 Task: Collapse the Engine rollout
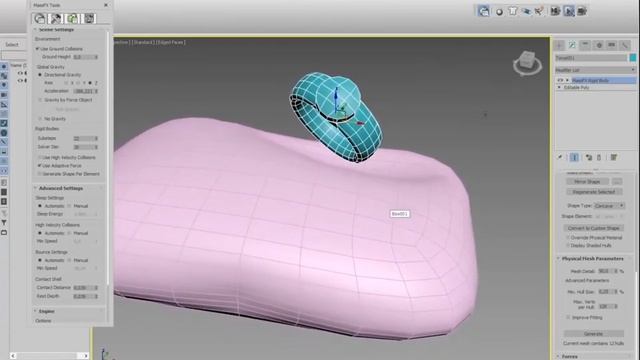(x=47, y=311)
